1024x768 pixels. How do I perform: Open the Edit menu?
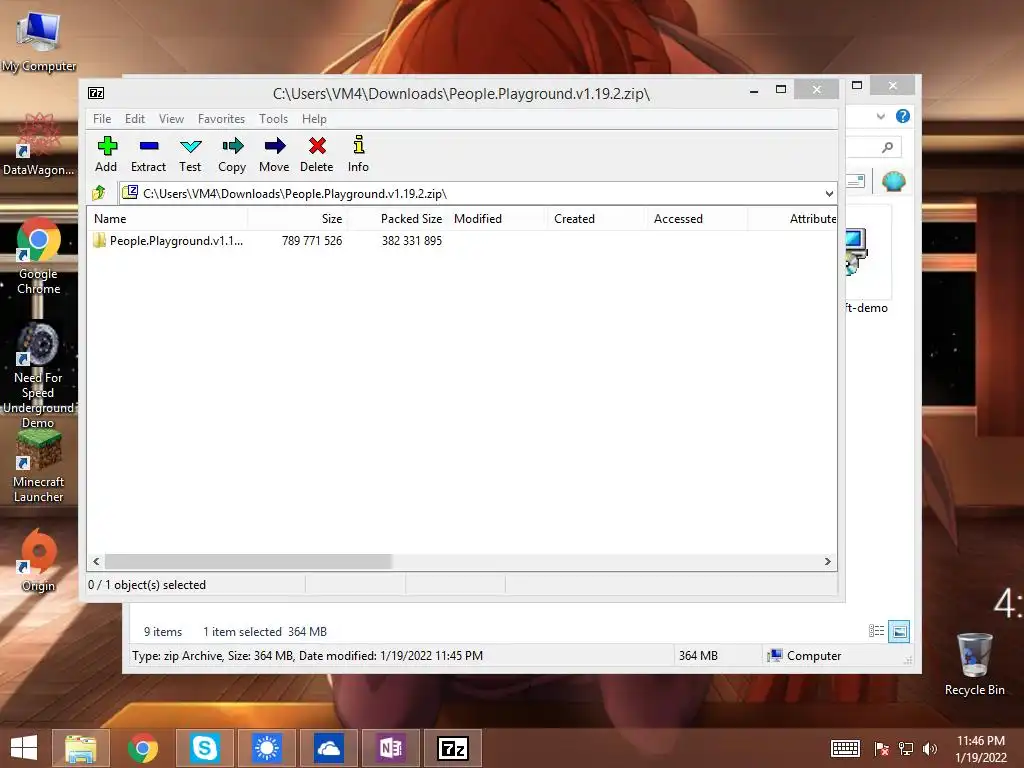pos(135,119)
